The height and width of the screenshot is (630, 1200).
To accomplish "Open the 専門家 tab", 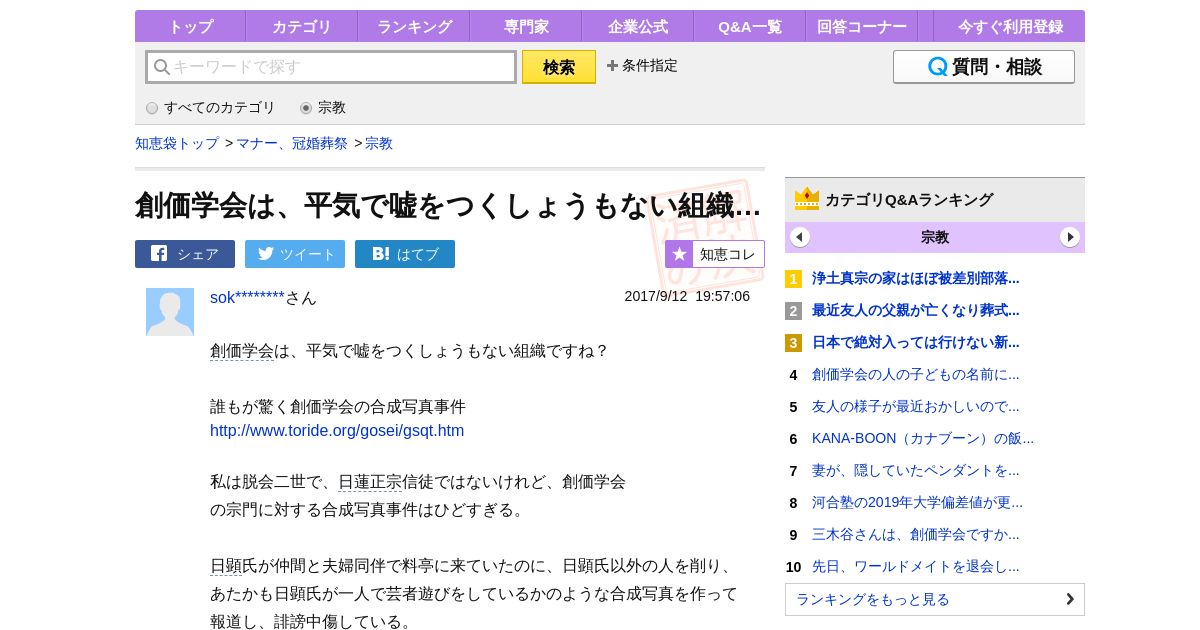I will [x=525, y=27].
